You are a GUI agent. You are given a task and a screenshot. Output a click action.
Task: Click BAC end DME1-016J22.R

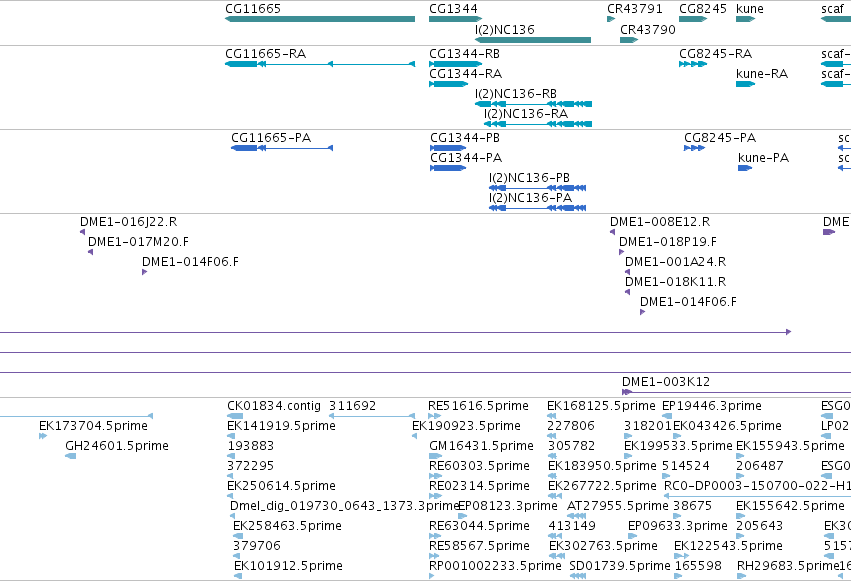point(82,232)
